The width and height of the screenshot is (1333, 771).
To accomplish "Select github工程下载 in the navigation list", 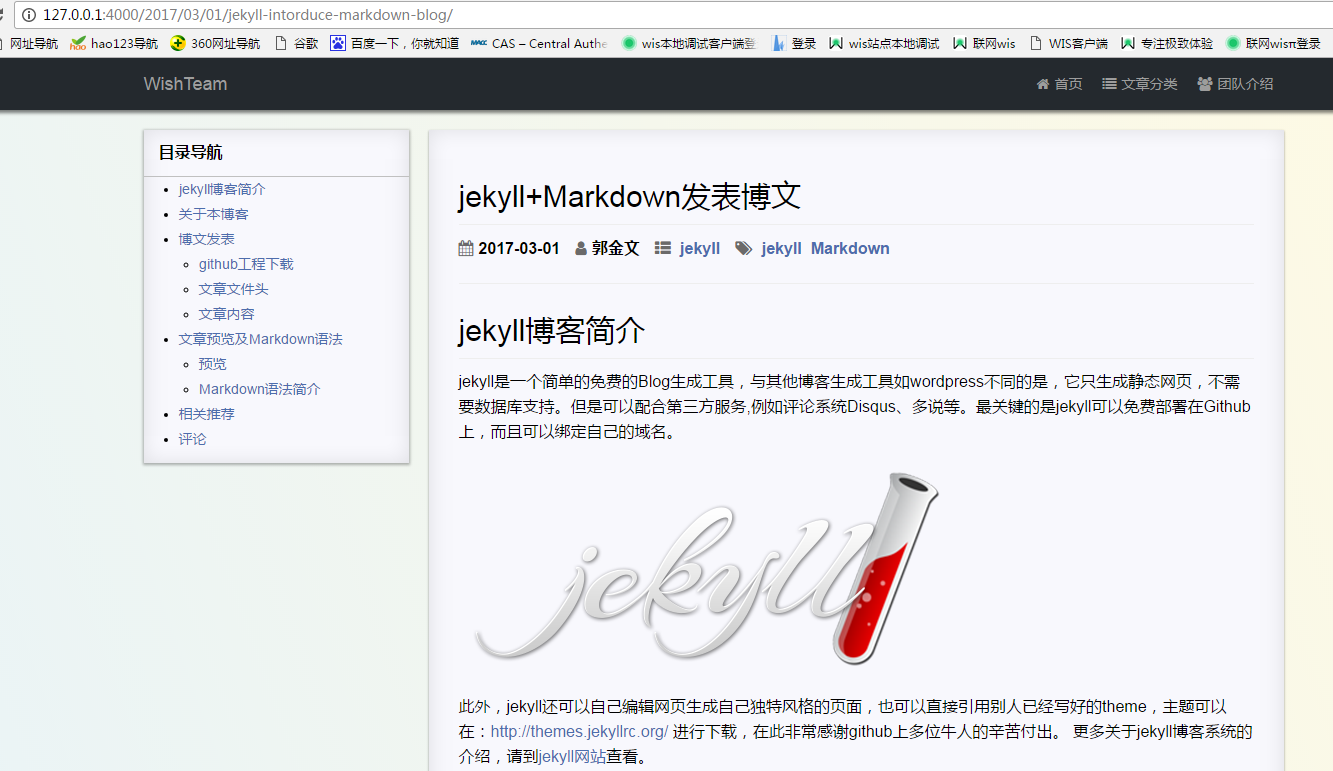I will tap(246, 264).
